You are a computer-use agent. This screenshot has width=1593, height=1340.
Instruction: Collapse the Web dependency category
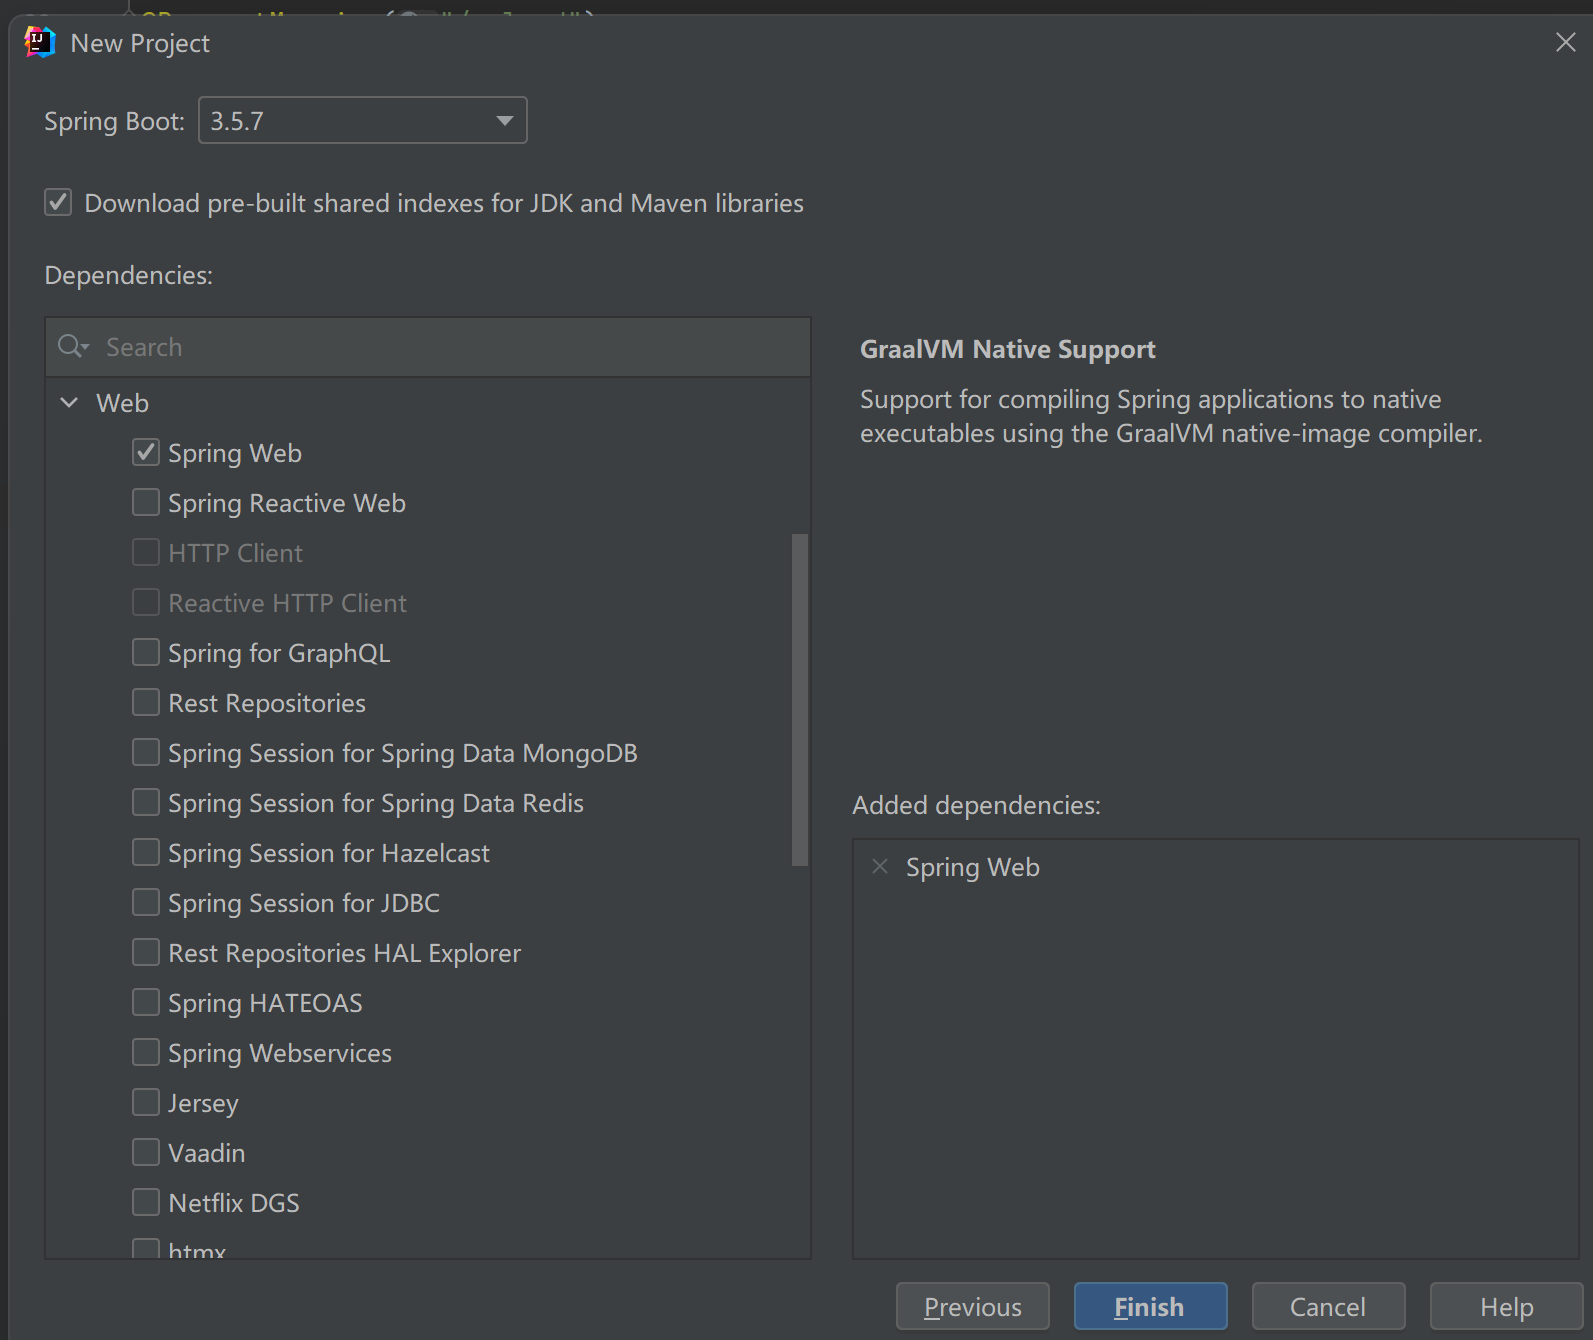tap(69, 402)
